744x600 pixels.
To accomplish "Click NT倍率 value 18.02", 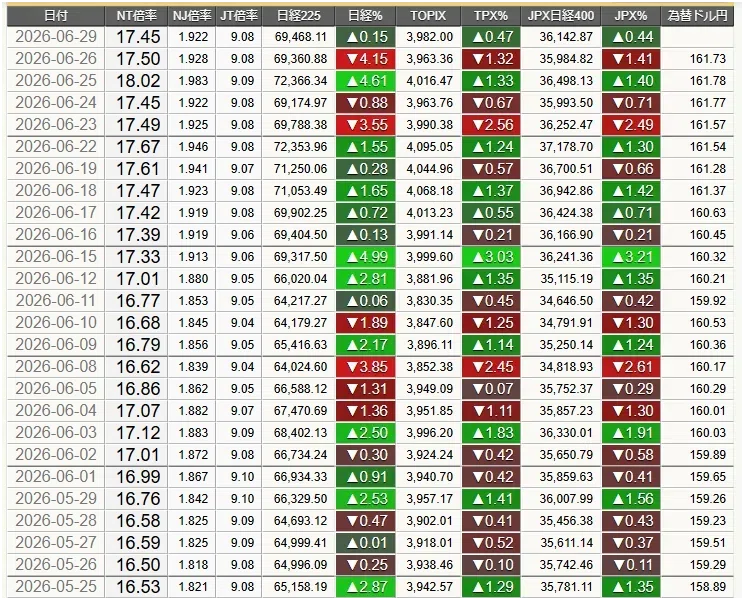I will (138, 81).
